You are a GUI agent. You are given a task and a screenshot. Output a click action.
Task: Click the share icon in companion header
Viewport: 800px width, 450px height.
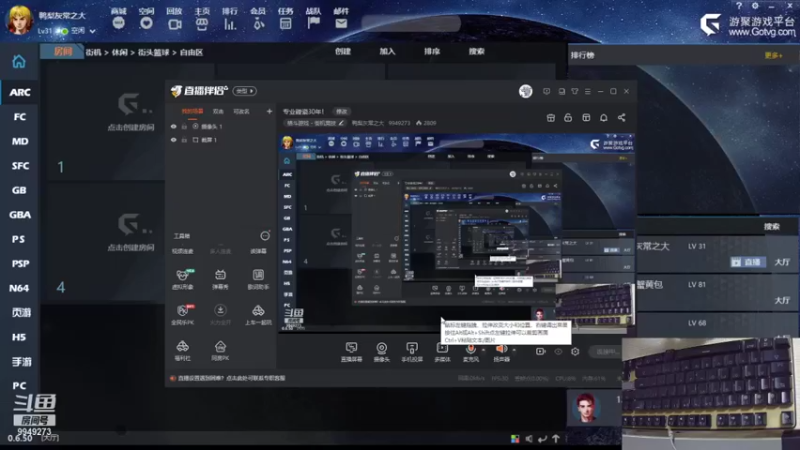(x=621, y=118)
